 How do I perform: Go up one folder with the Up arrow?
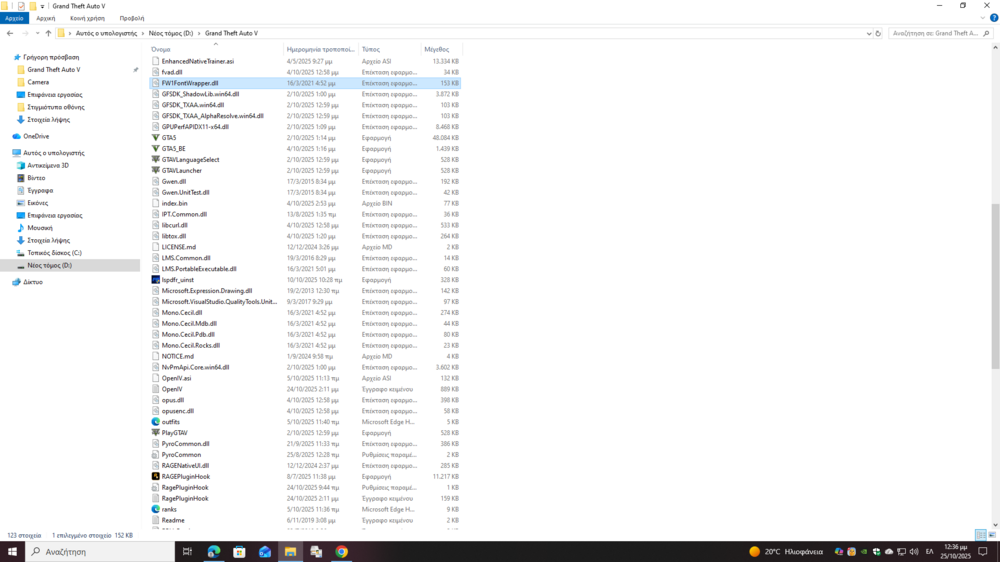[x=48, y=33]
